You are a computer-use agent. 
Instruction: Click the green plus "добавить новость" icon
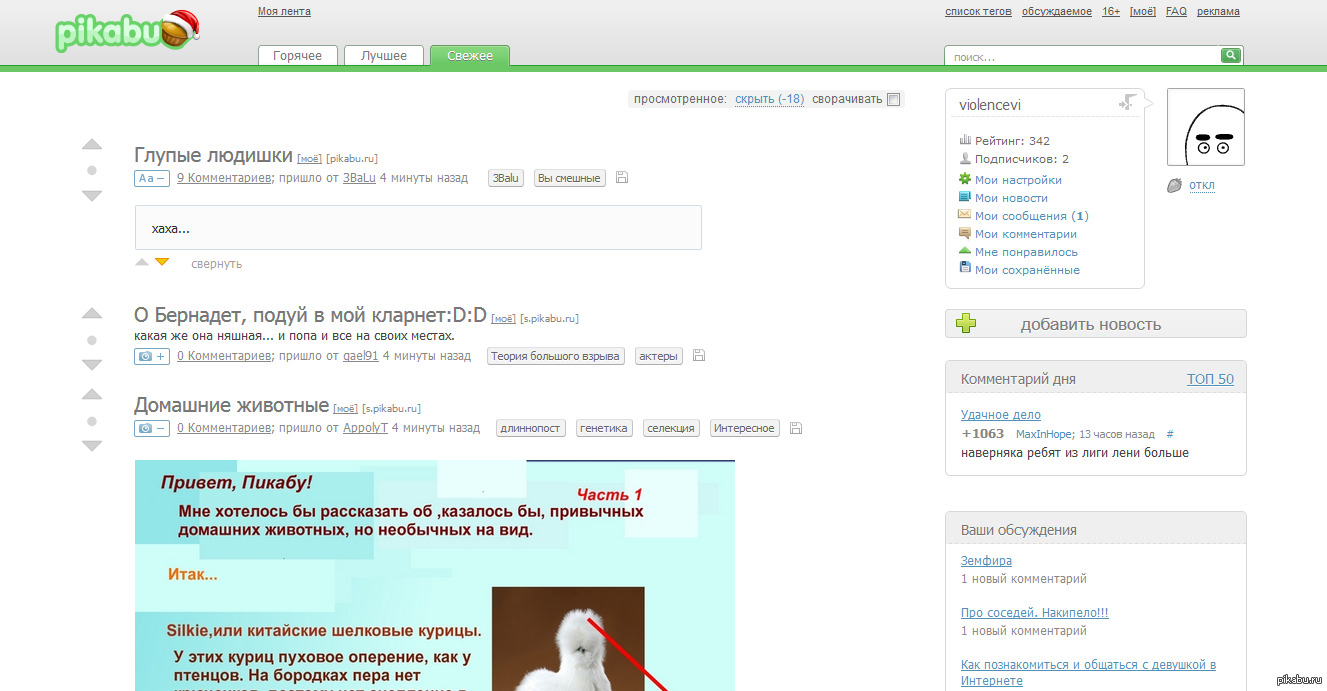(x=966, y=324)
